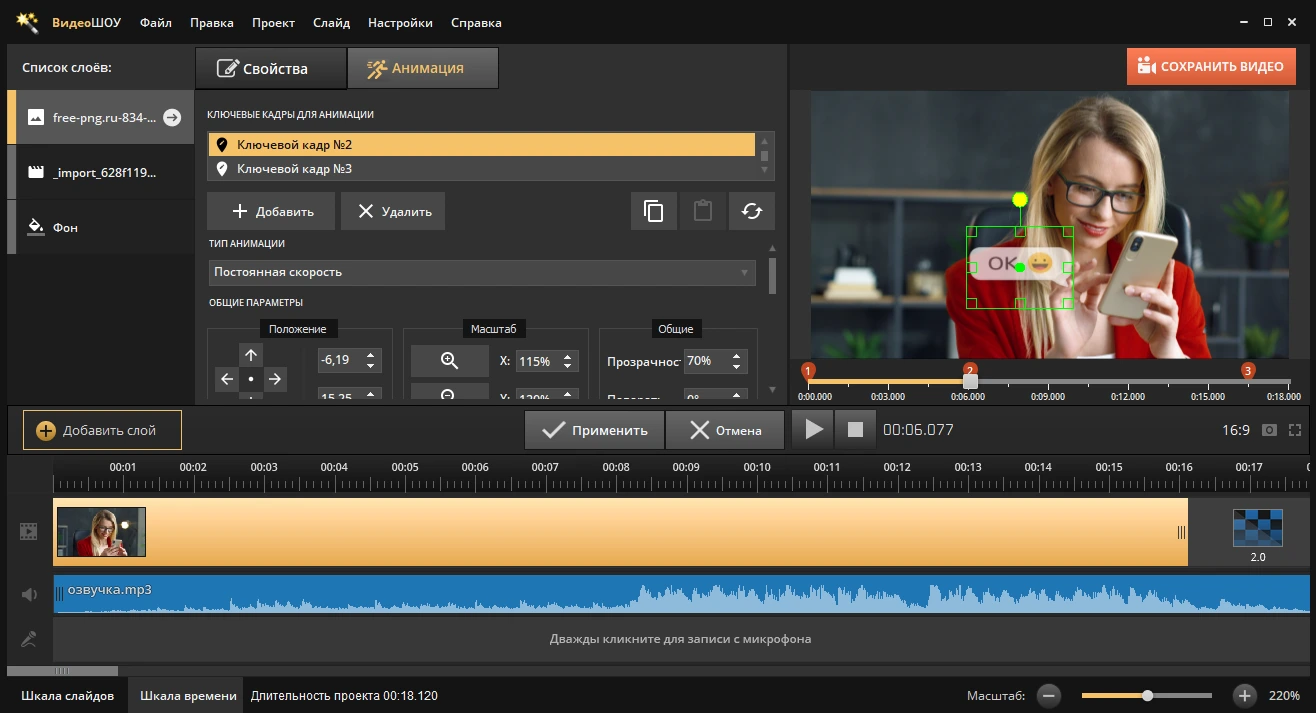Image resolution: width=1316 pixels, height=713 pixels.
Task: Select Ключевой кадр №3 in the list
Action: point(482,169)
